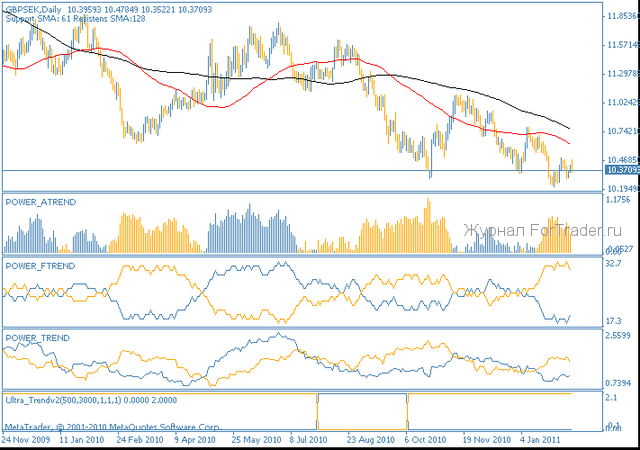
Task: Click the 8 Jul 2010 date label
Action: tap(309, 440)
